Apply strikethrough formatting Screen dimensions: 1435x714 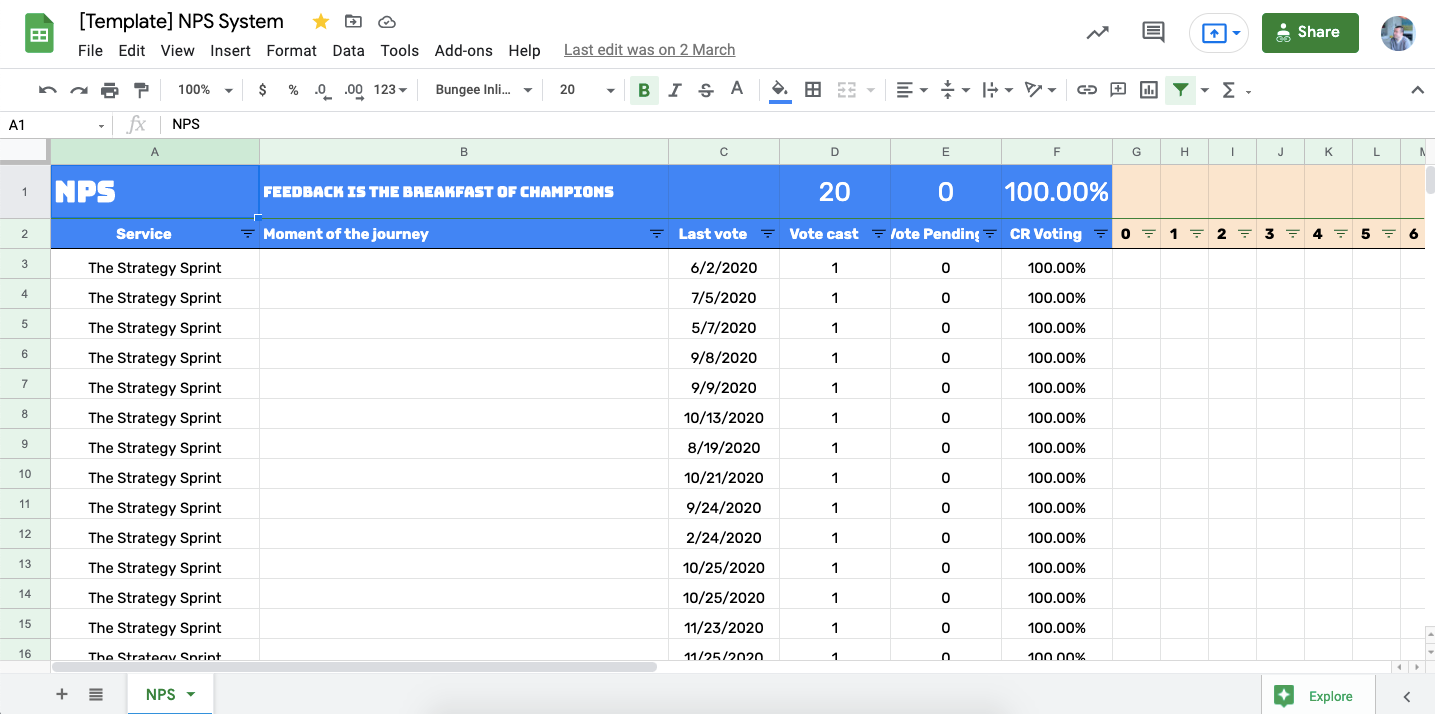(x=706, y=90)
